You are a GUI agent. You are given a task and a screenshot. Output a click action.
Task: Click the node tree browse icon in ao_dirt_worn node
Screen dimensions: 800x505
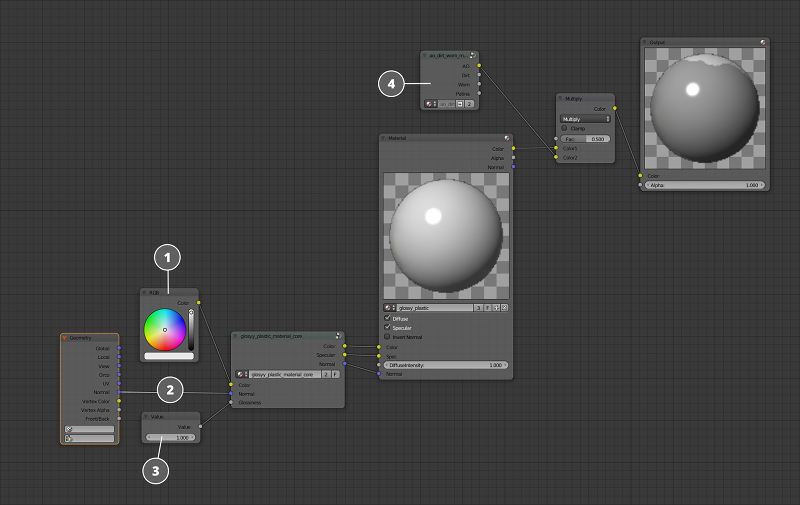click(430, 103)
